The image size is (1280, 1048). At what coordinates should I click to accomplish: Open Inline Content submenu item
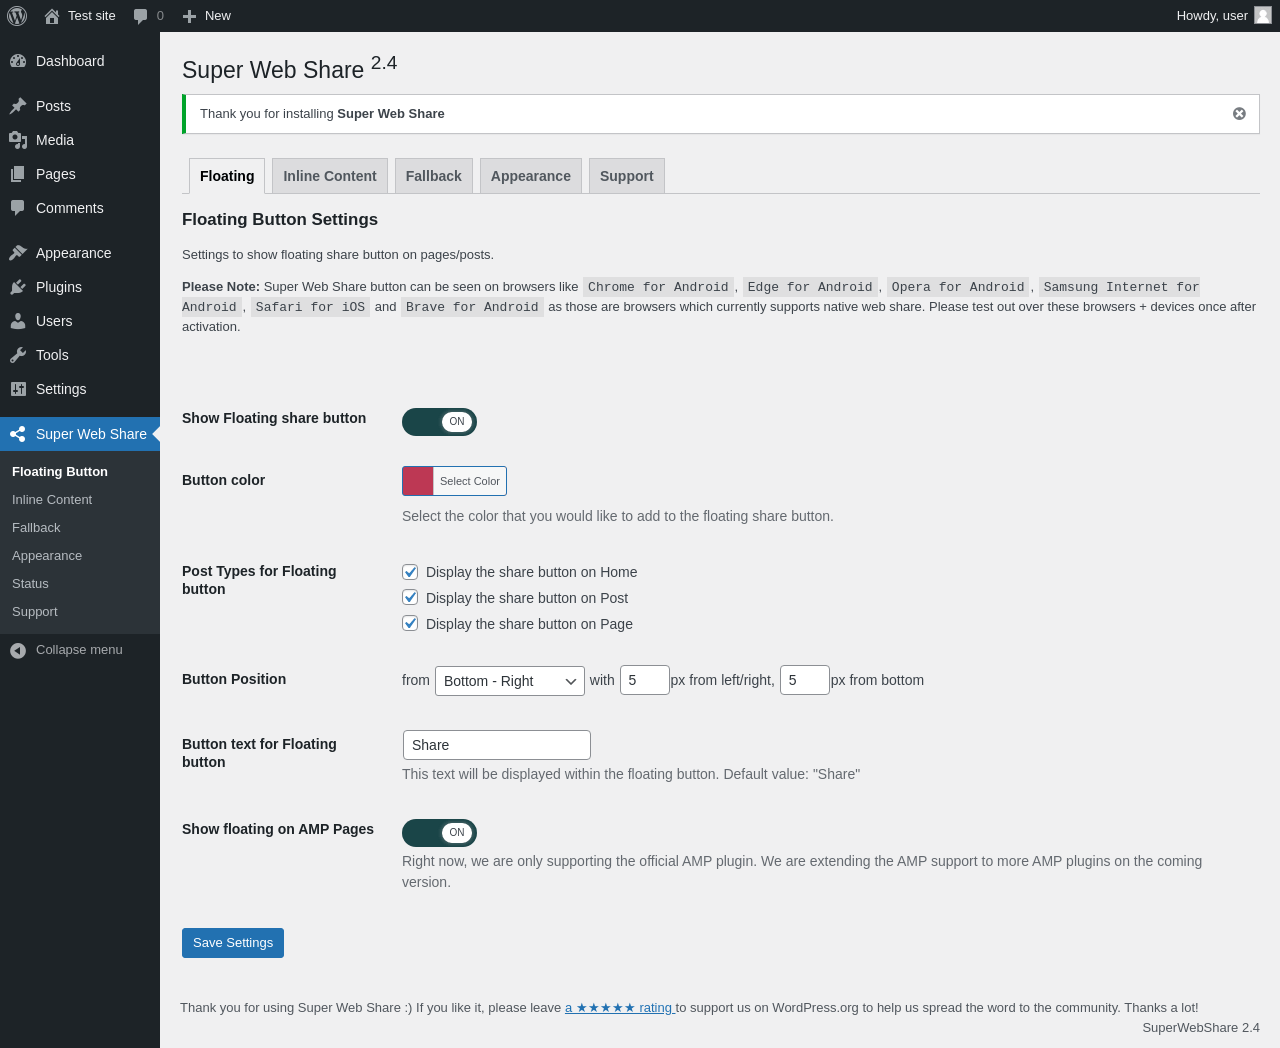pos(52,500)
